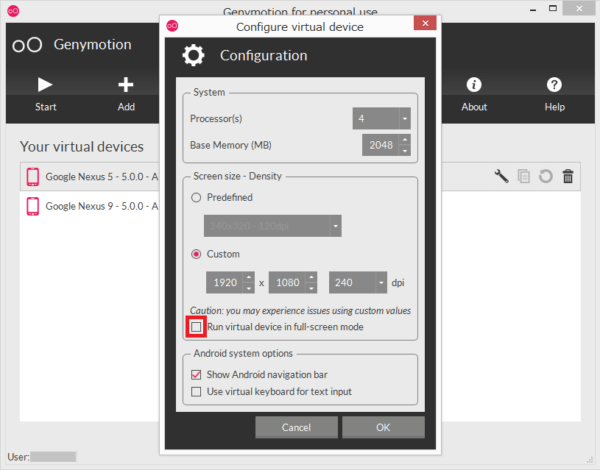Decrease custom height 1080 with down arrow
The image size is (600, 470).
(x=311, y=288)
